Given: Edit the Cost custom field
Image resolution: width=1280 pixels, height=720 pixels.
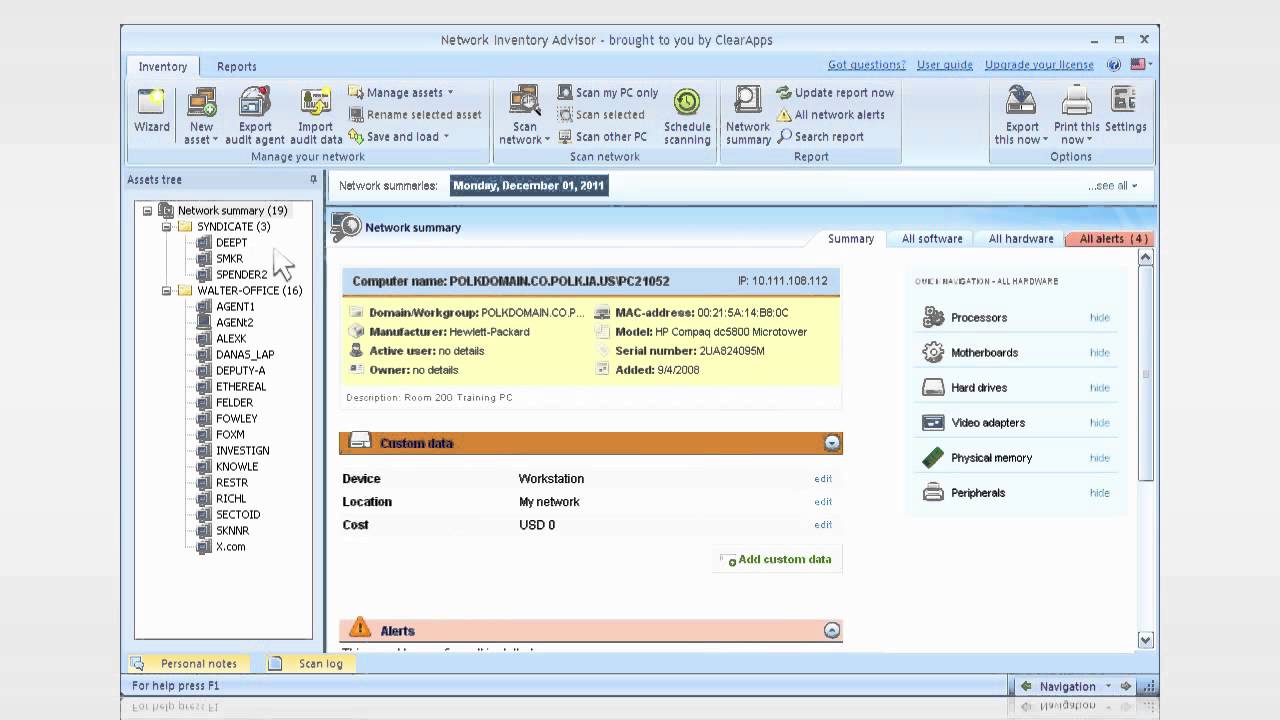Looking at the screenshot, I should [823, 525].
